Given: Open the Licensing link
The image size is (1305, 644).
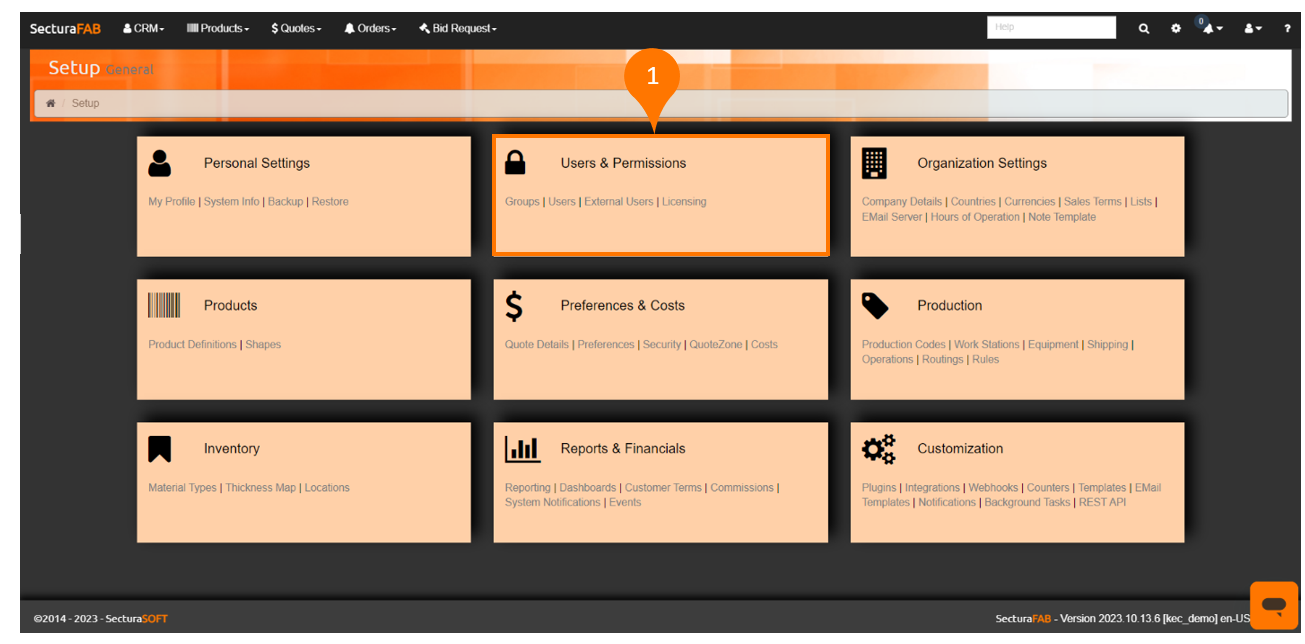Looking at the screenshot, I should [x=684, y=202].
